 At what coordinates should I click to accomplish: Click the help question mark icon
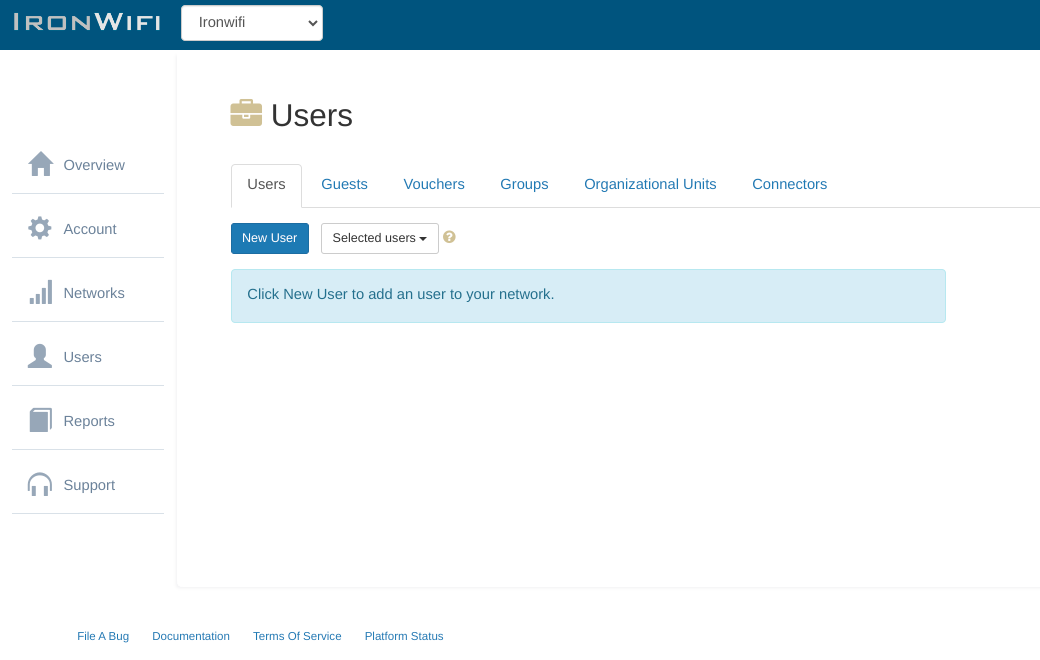(449, 237)
